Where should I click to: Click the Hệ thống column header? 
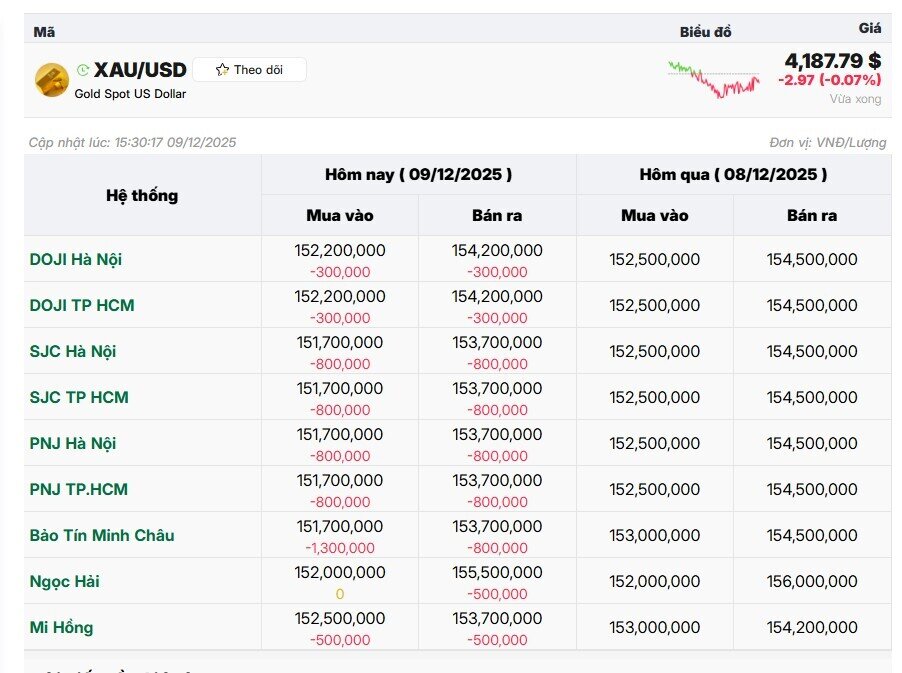(x=142, y=195)
